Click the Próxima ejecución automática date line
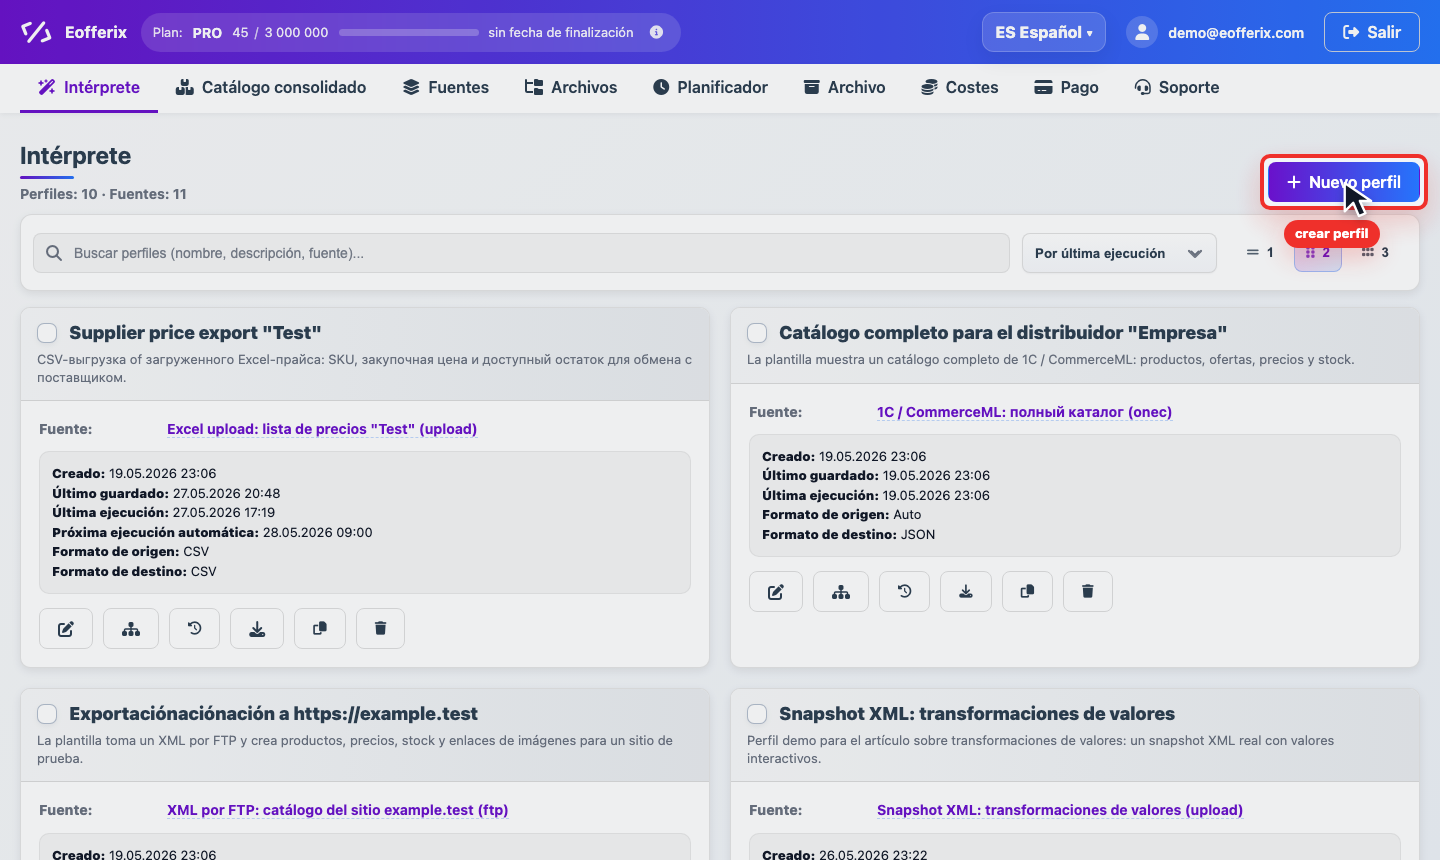This screenshot has width=1440, height=860. pyautogui.click(x=212, y=532)
